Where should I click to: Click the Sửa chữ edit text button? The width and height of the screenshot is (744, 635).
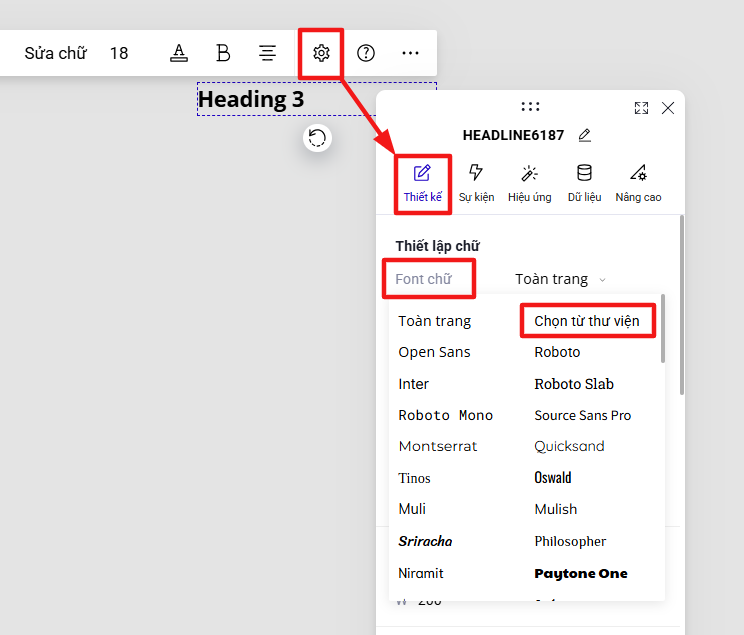pos(56,53)
